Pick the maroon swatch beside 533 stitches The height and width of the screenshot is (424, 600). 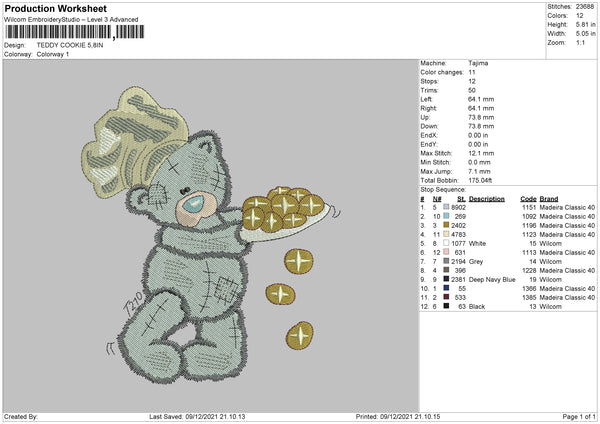tap(446, 297)
